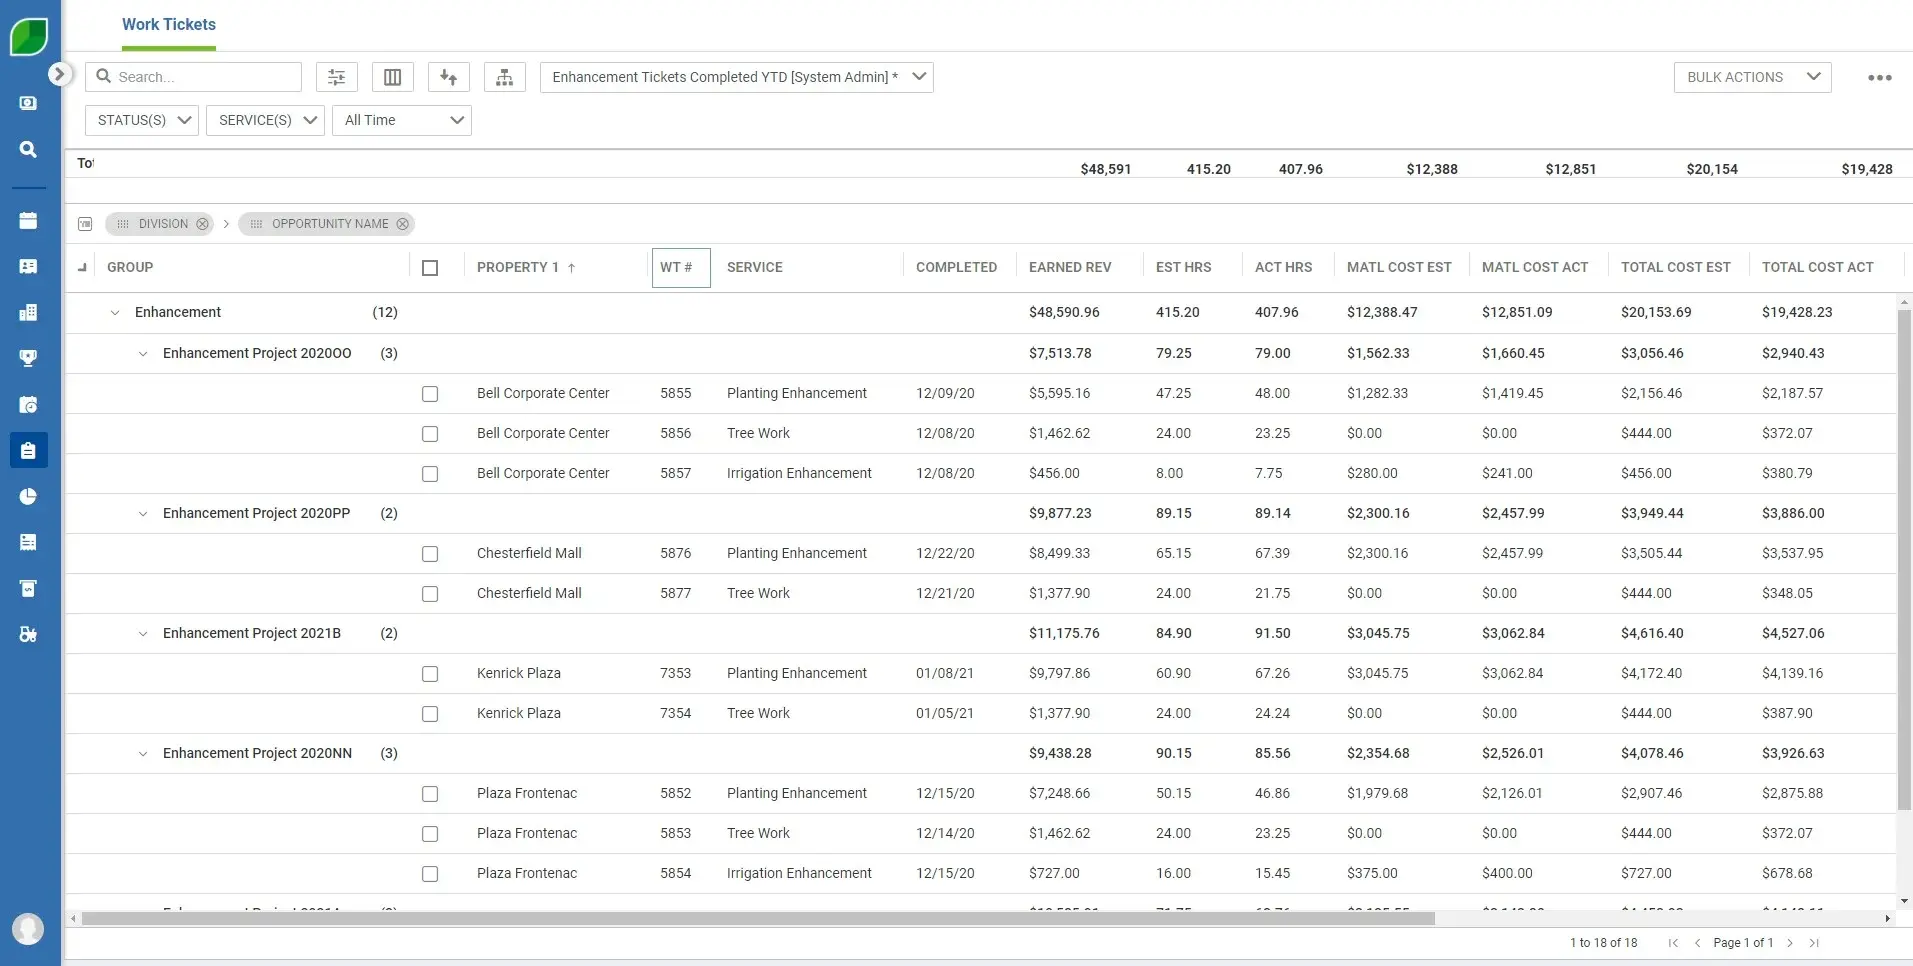Viewport: 1913px width, 966px height.
Task: Open the column chooser icon
Action: pos(393,77)
